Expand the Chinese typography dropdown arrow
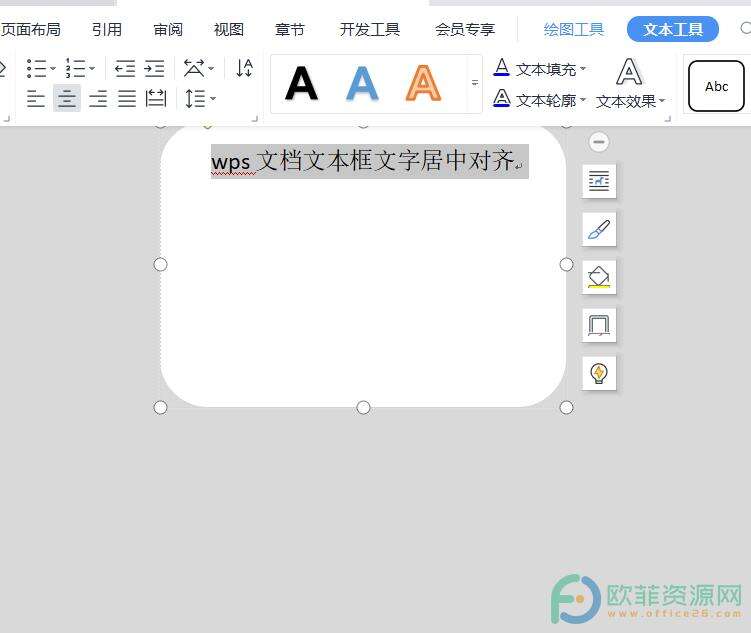The image size is (751, 633). [211, 68]
